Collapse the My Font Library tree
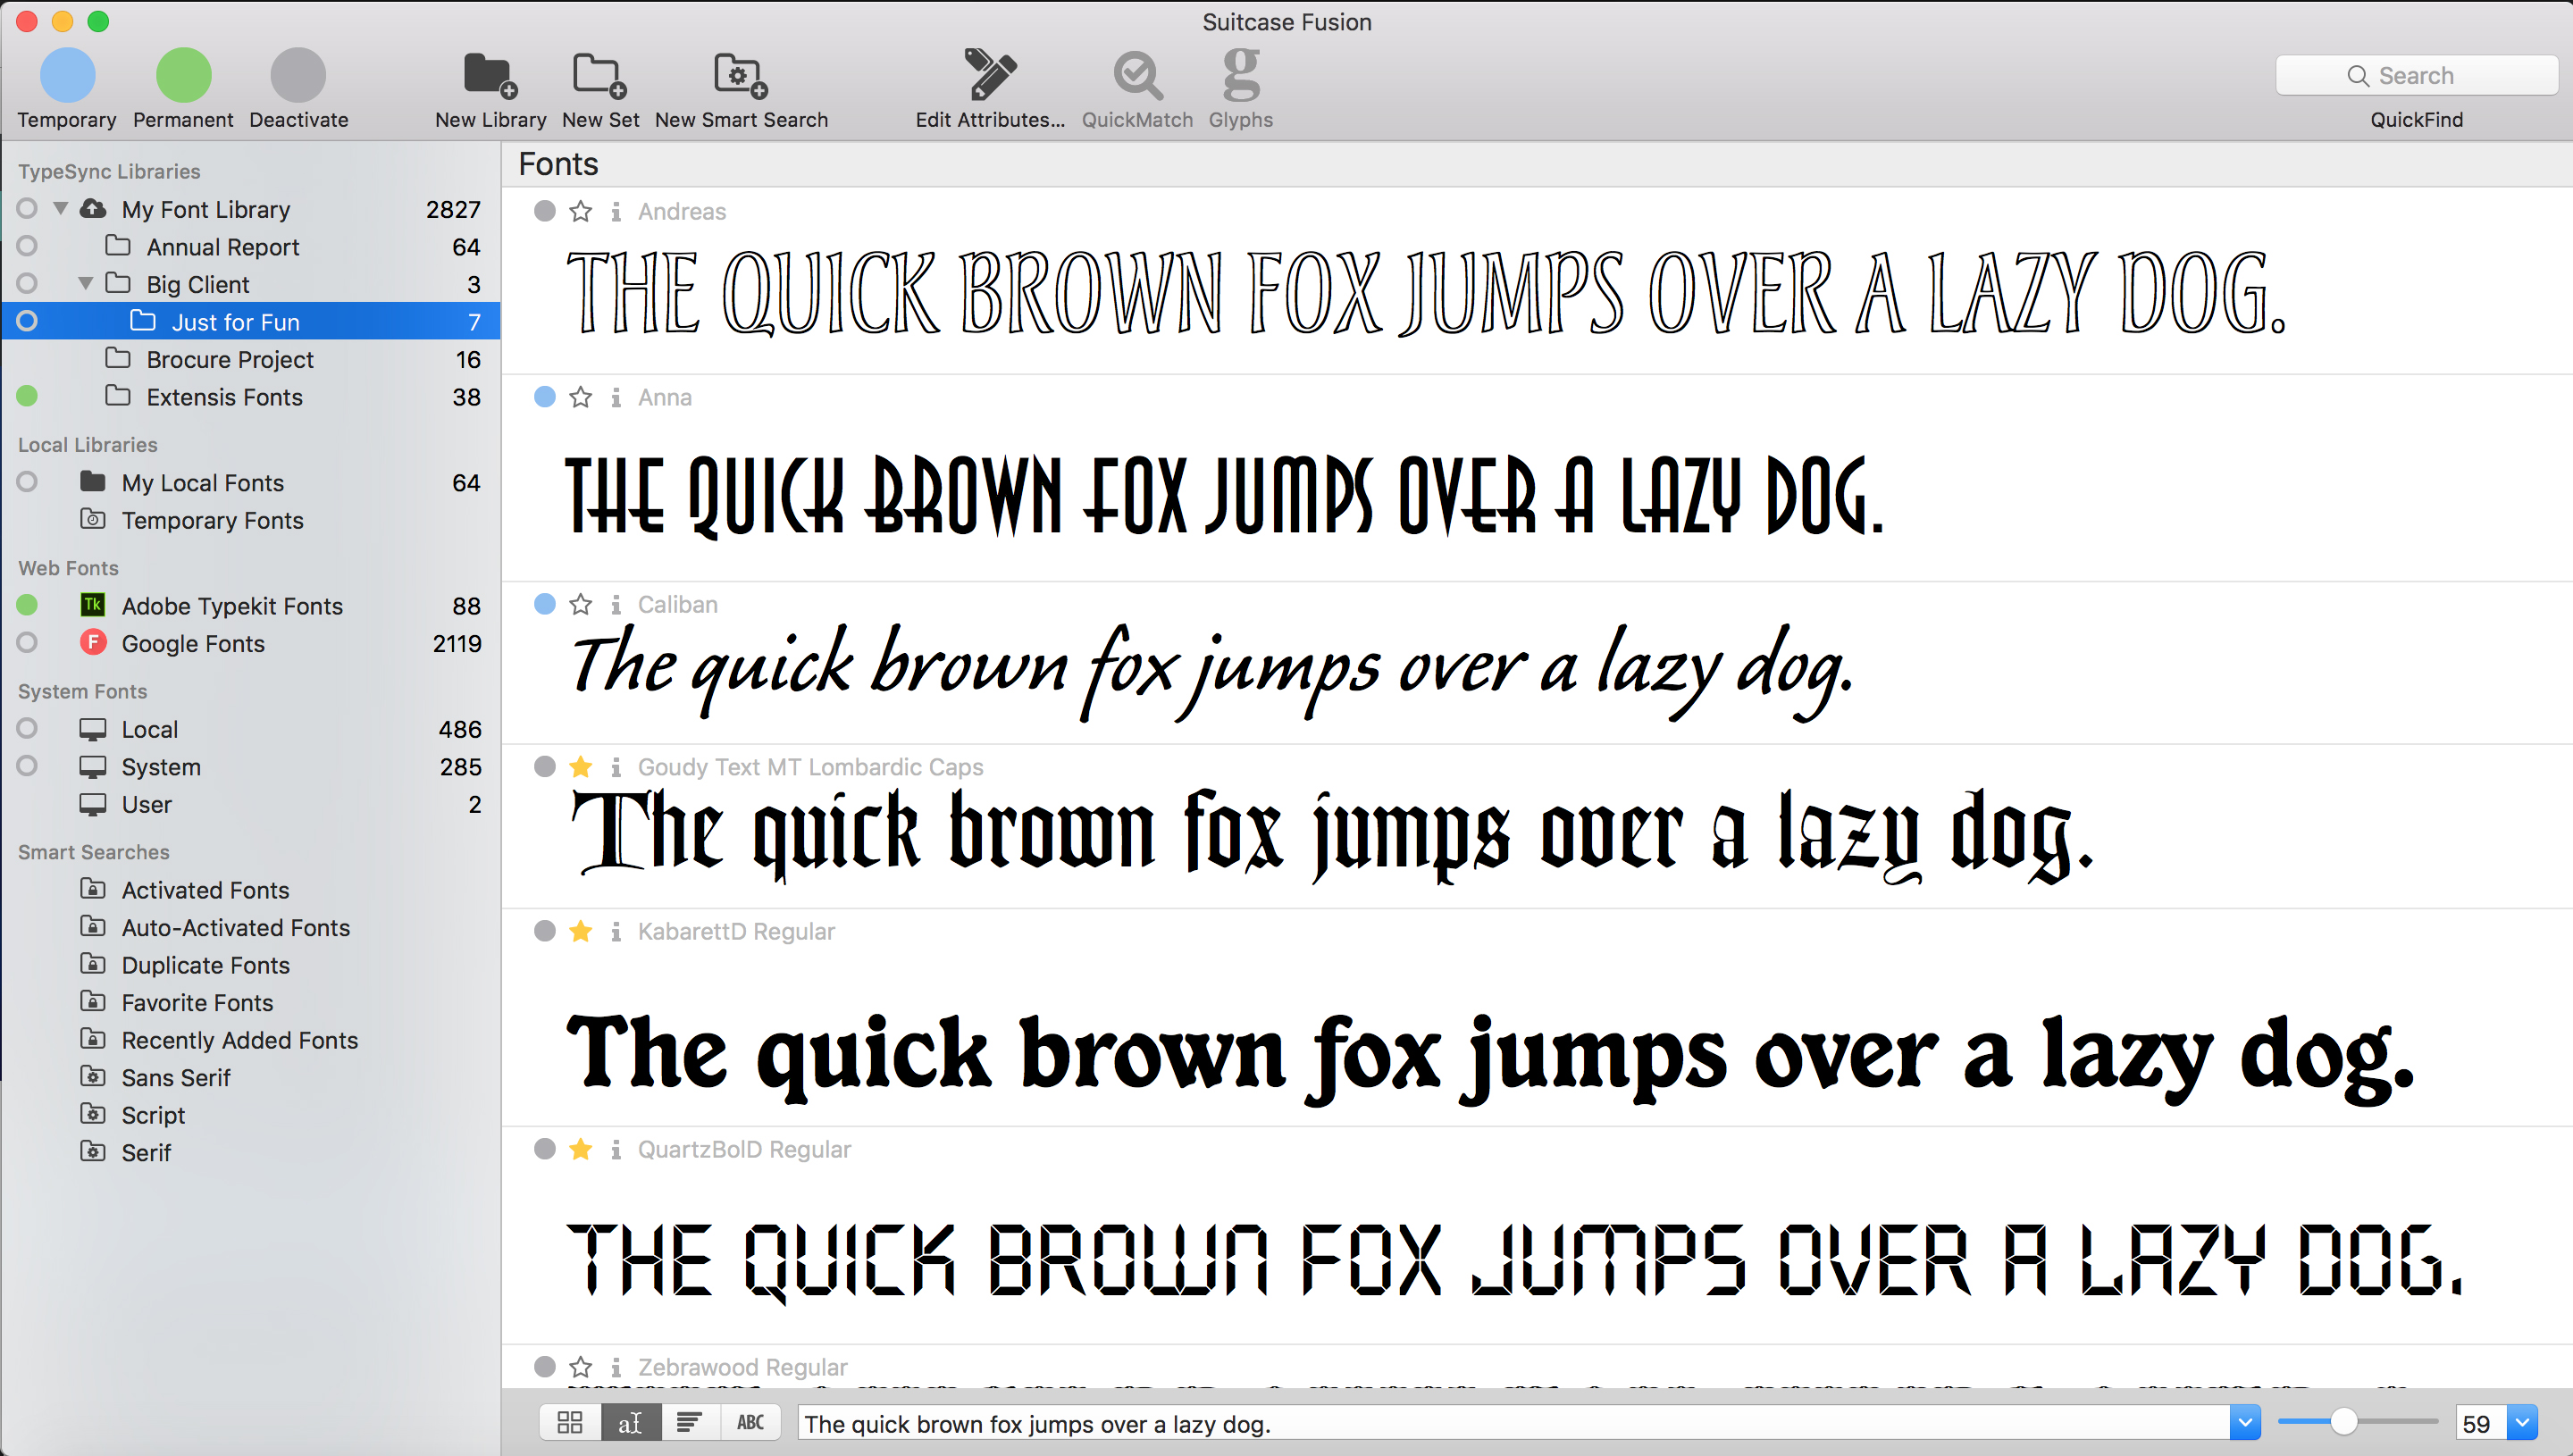Viewport: 2573px width, 1456px height. (x=61, y=209)
